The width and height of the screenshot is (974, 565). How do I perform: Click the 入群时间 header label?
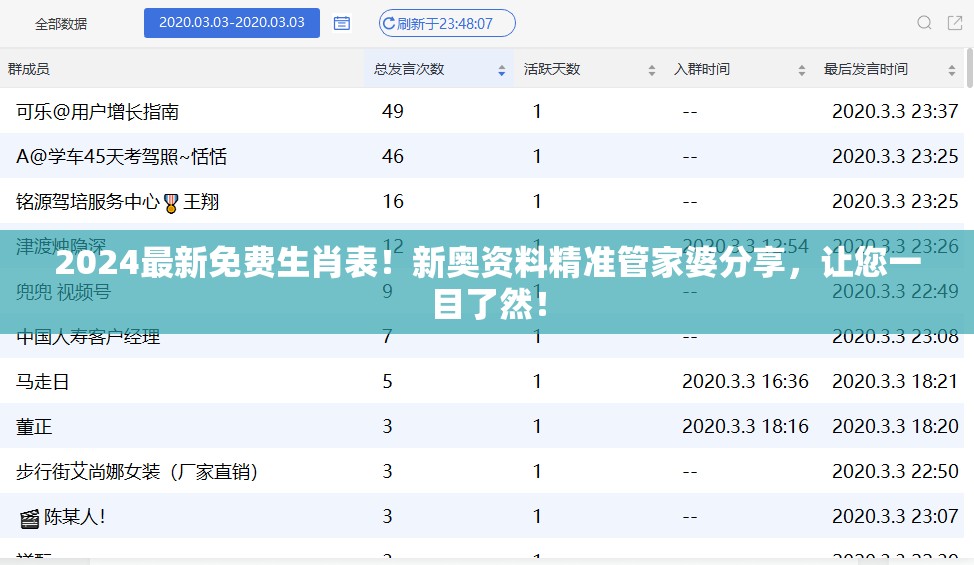click(702, 69)
